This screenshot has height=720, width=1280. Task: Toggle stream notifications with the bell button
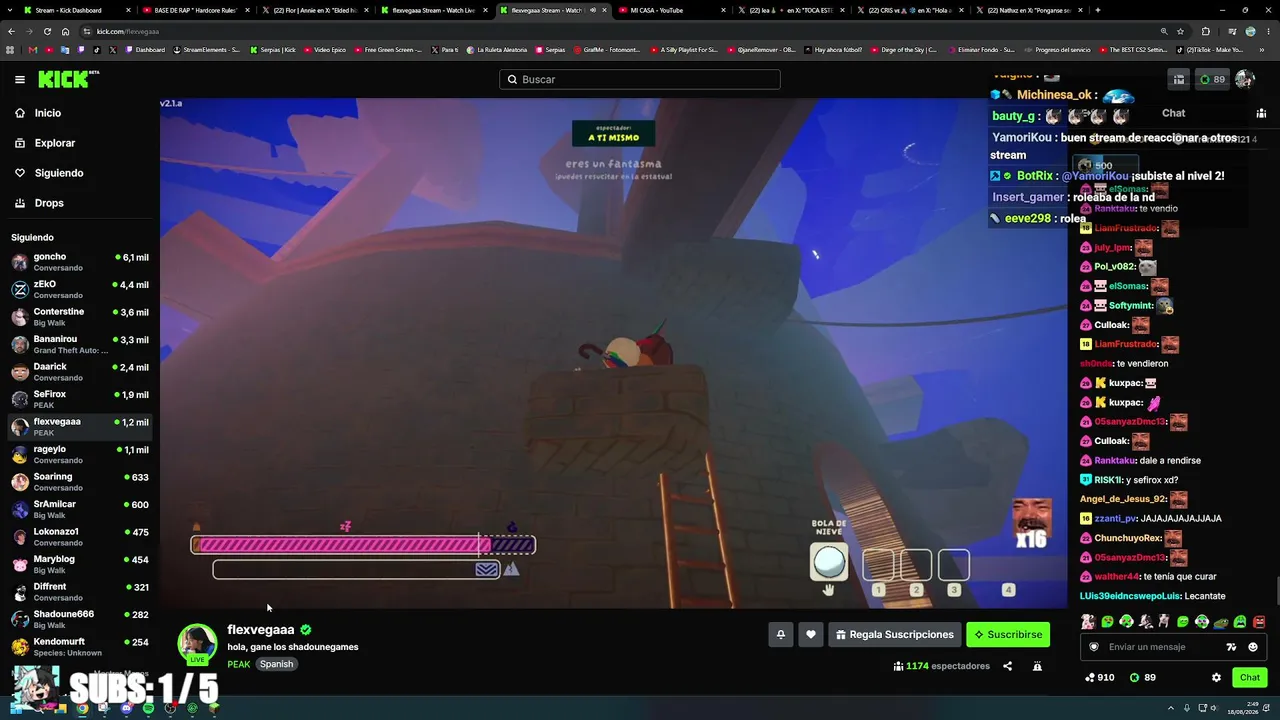(x=781, y=634)
